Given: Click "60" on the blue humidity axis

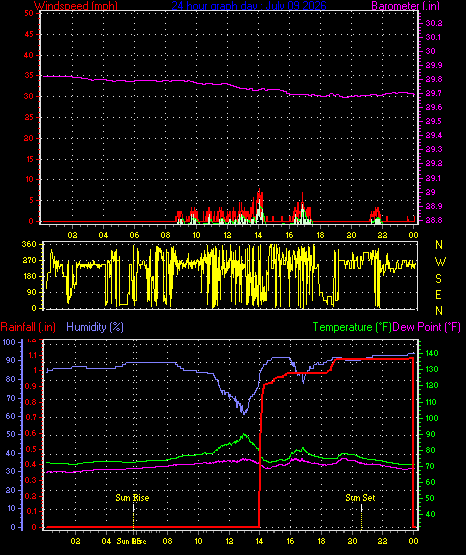Looking at the screenshot, I should pyautogui.click(x=11, y=416).
